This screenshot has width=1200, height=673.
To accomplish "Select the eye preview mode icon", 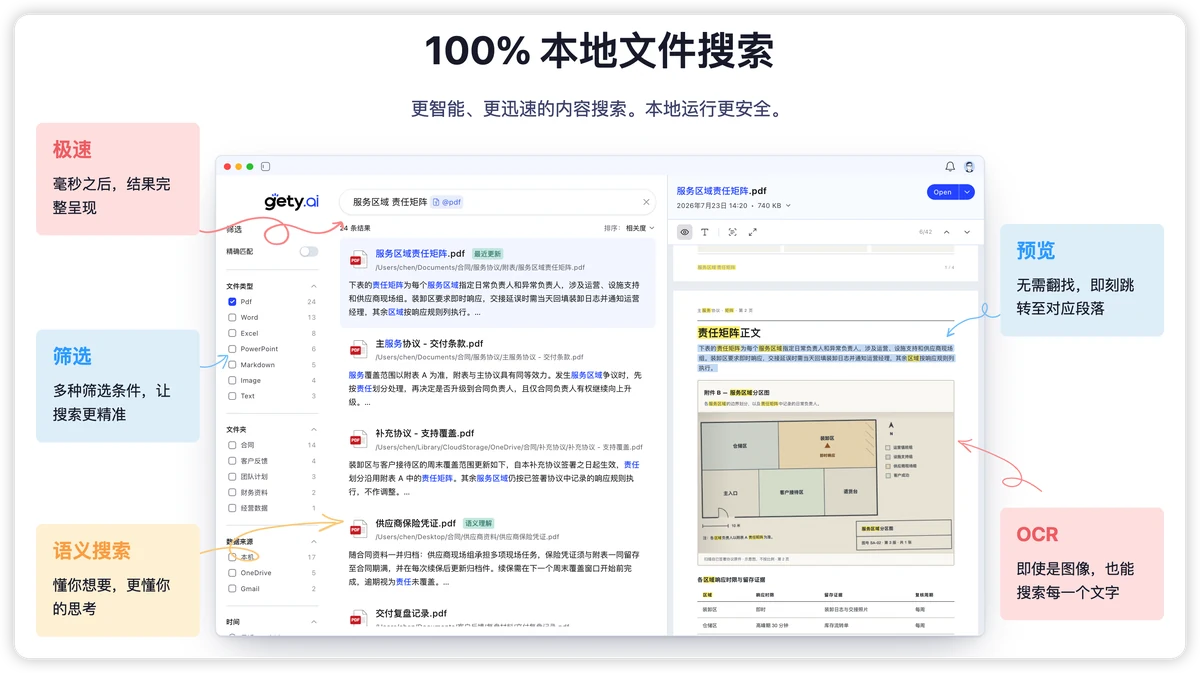I will tap(685, 232).
